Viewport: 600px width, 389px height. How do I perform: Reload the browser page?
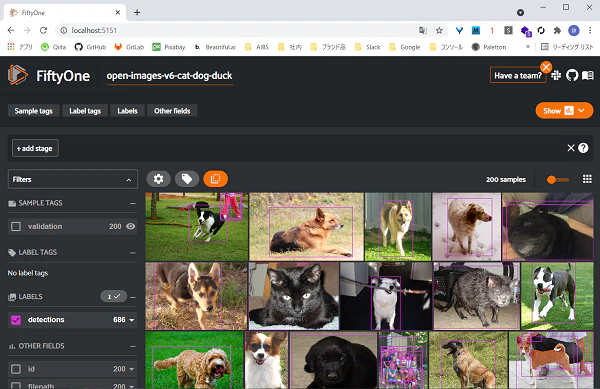[43, 30]
